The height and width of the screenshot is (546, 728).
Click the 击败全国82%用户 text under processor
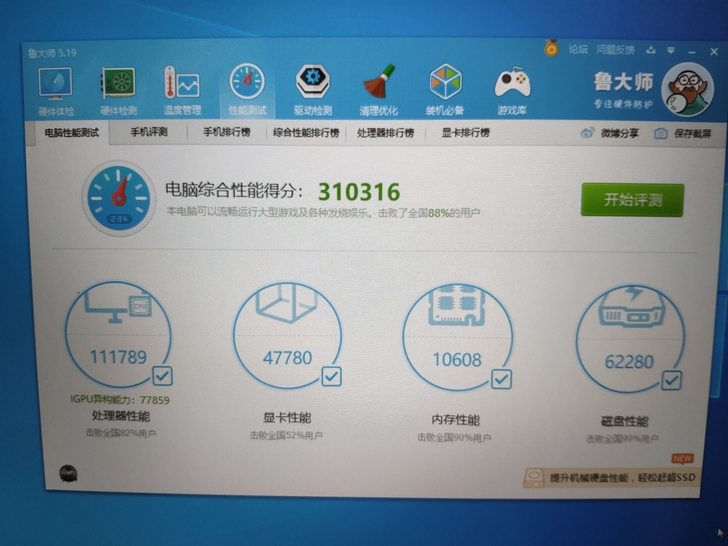coord(121,433)
